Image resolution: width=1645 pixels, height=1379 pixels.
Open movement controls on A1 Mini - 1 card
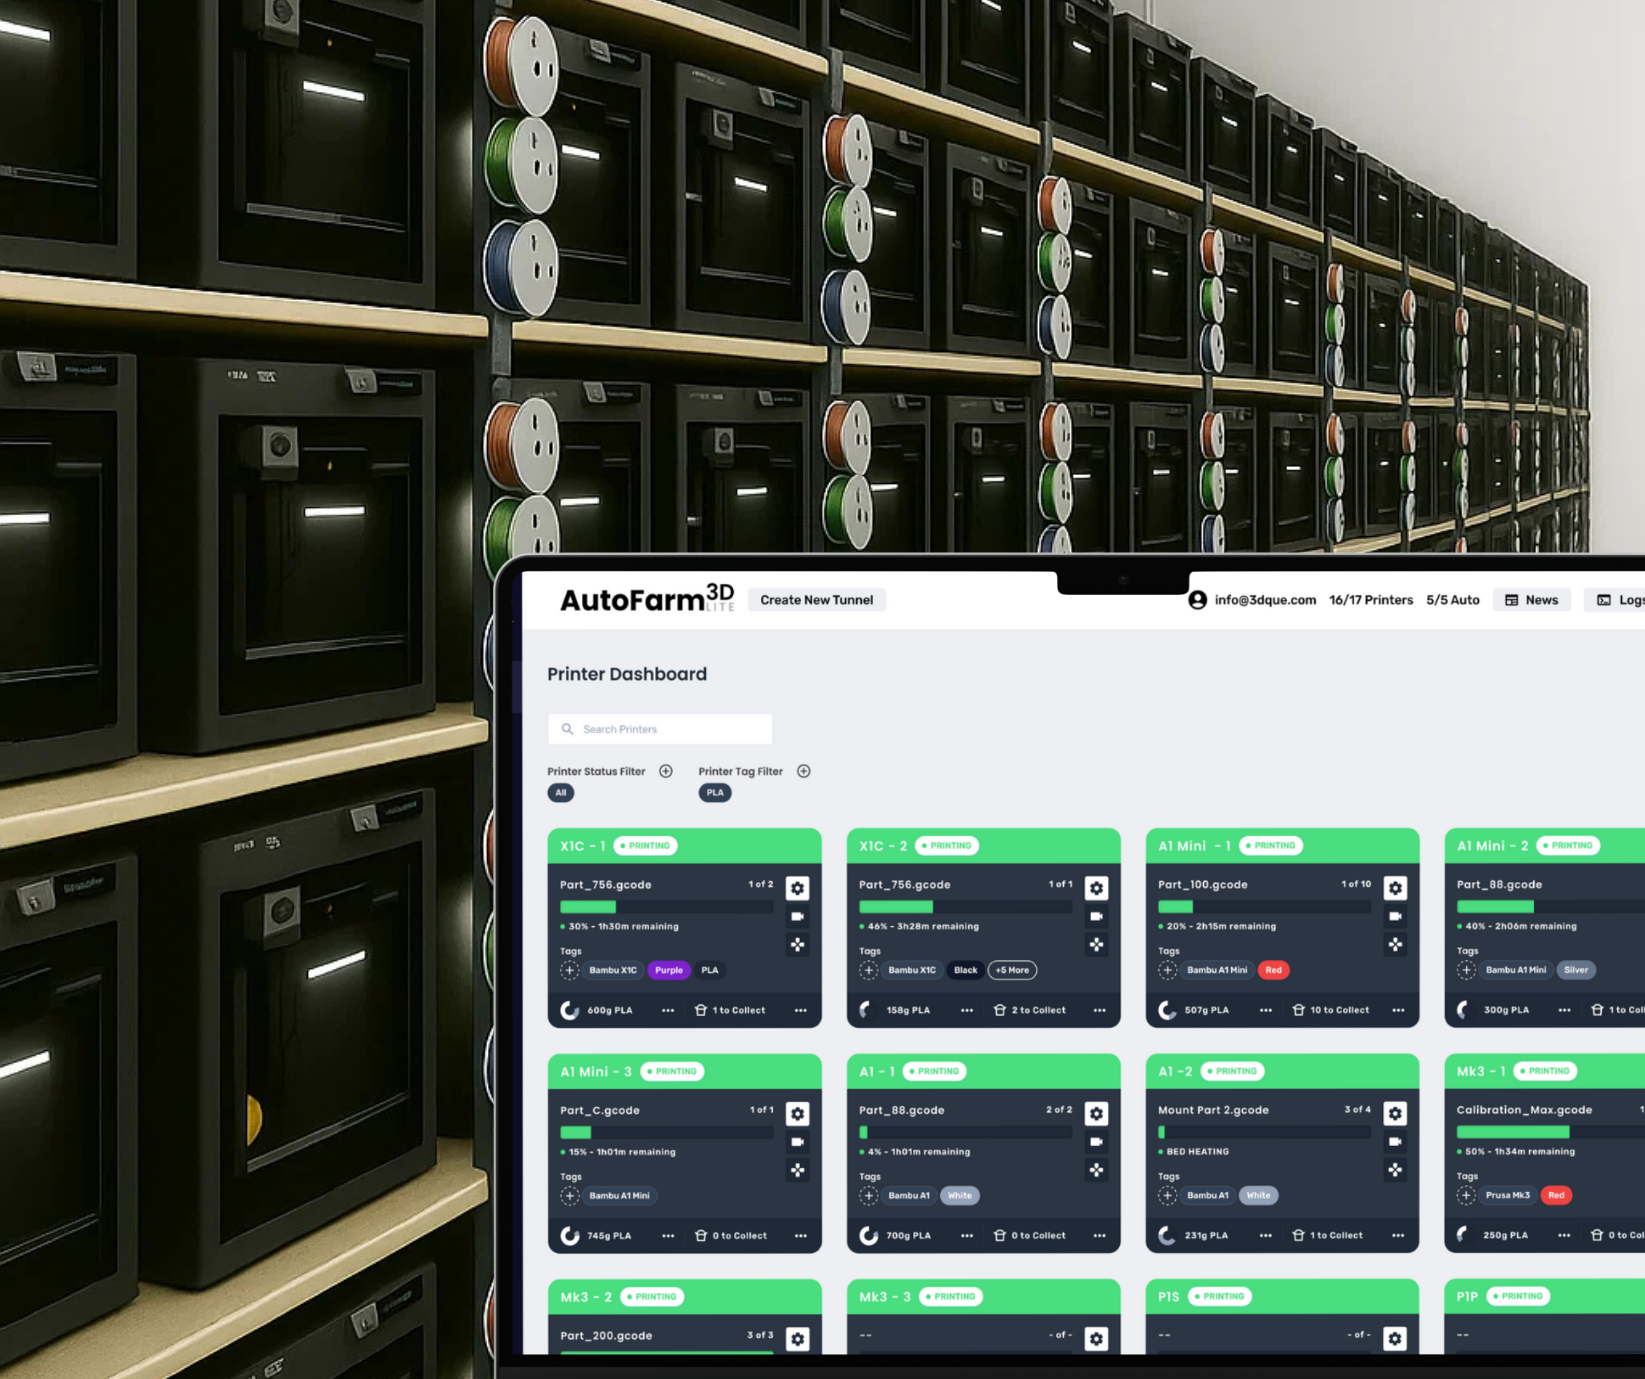[1395, 944]
